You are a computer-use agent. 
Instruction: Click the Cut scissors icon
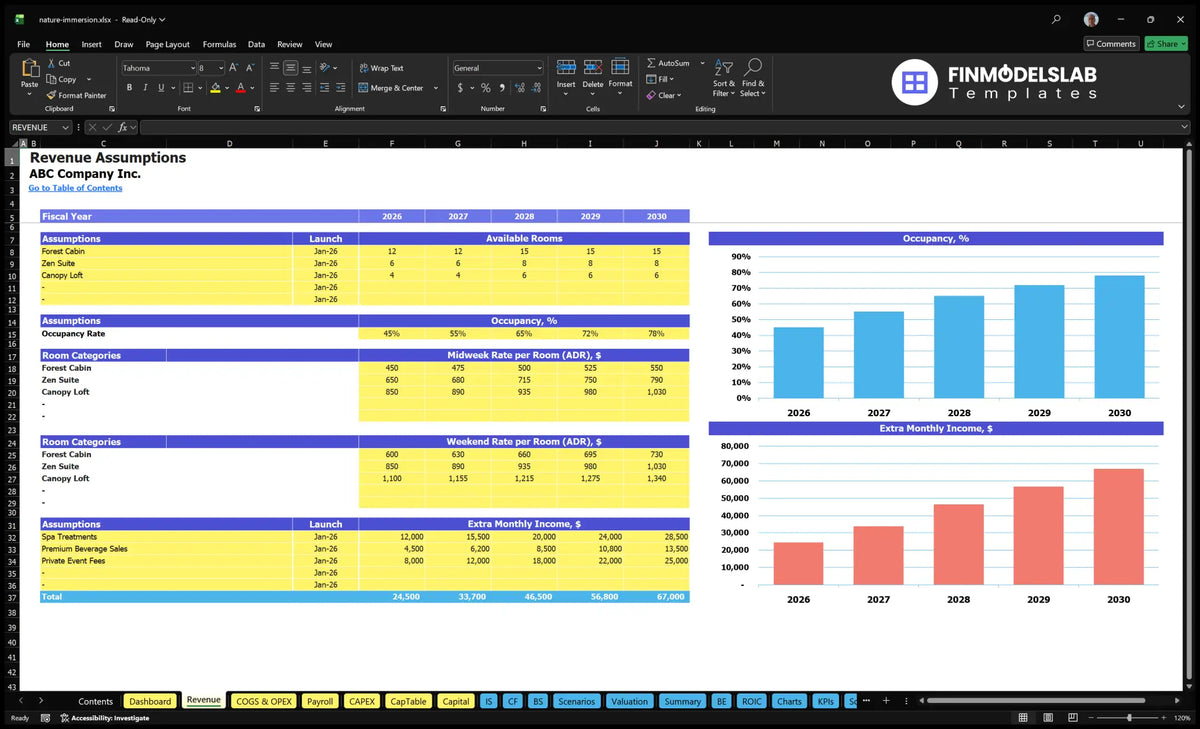[x=52, y=63]
